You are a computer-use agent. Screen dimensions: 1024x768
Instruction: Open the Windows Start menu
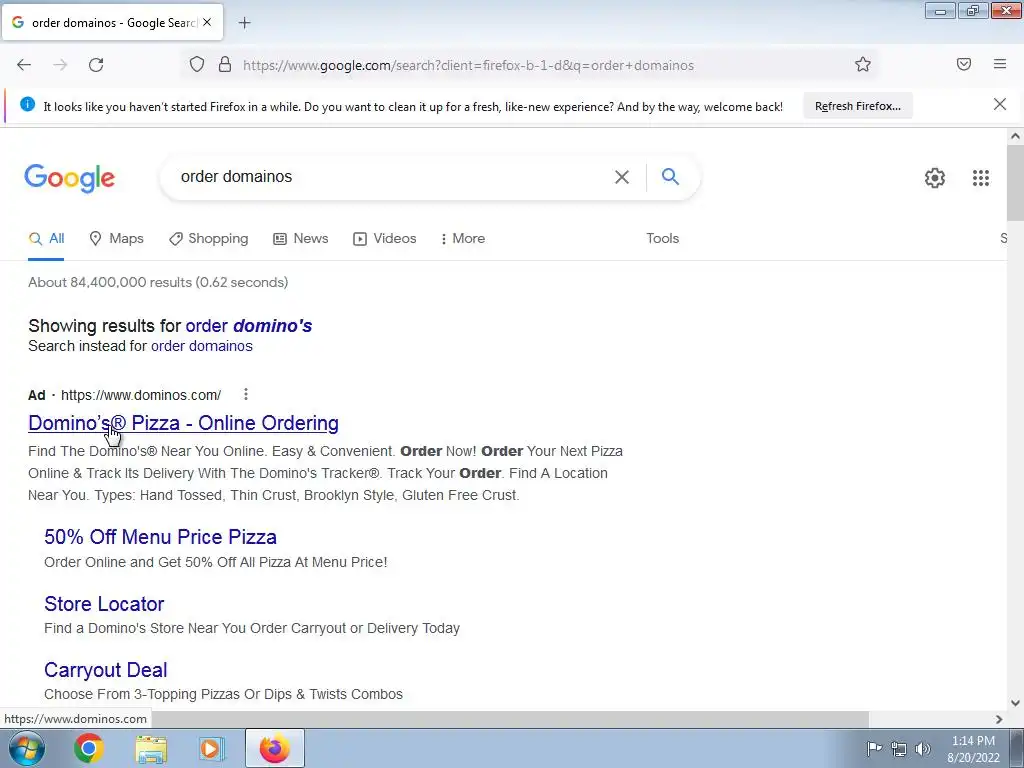tap(26, 748)
